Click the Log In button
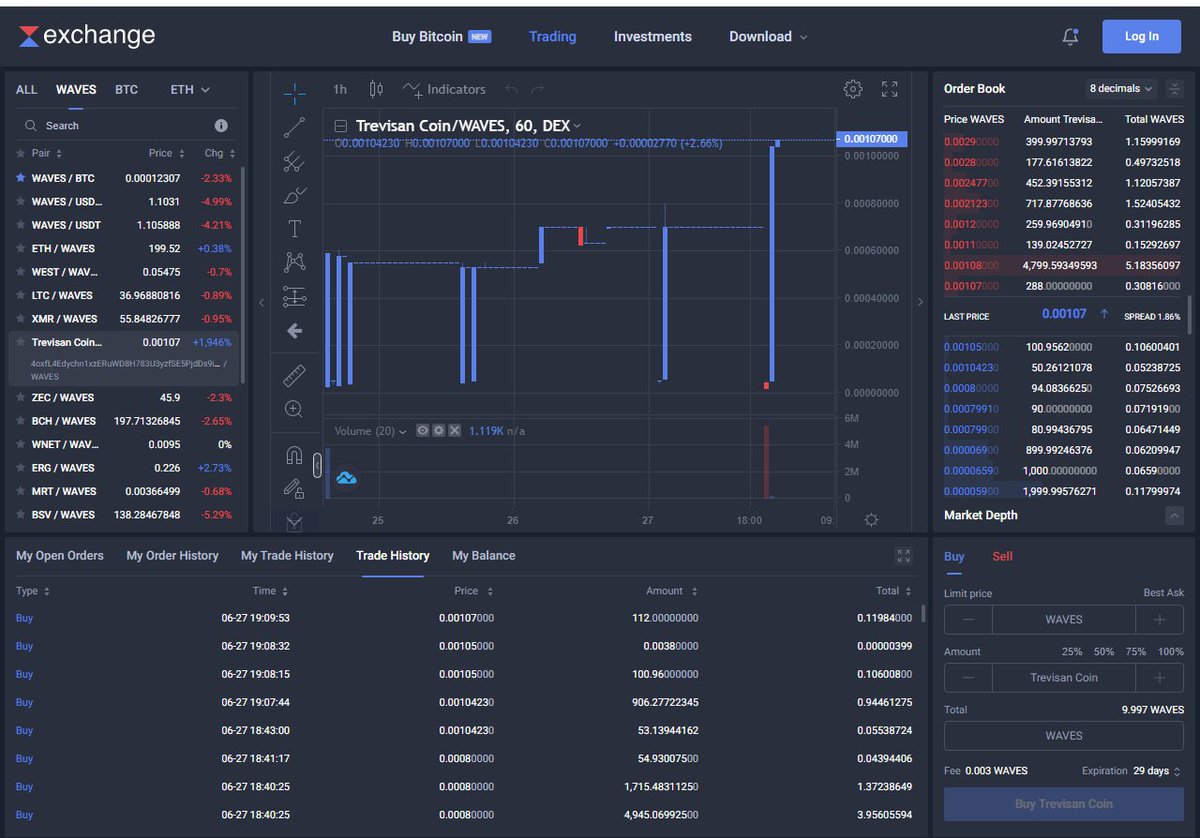 [1142, 36]
